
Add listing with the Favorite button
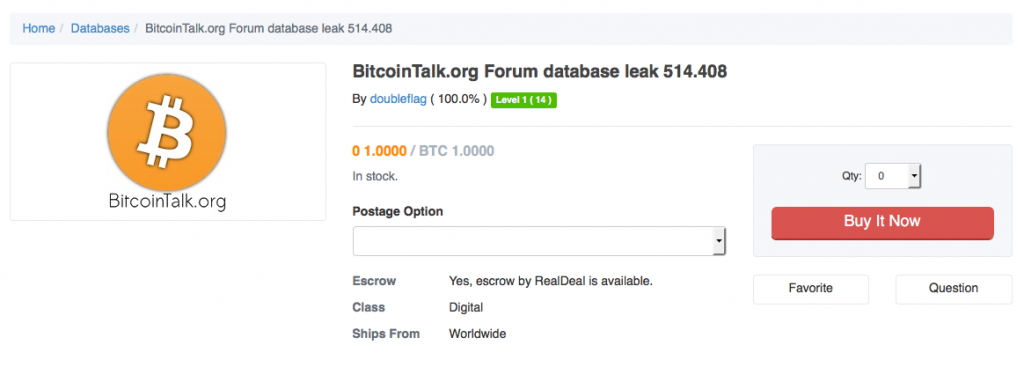click(x=810, y=289)
